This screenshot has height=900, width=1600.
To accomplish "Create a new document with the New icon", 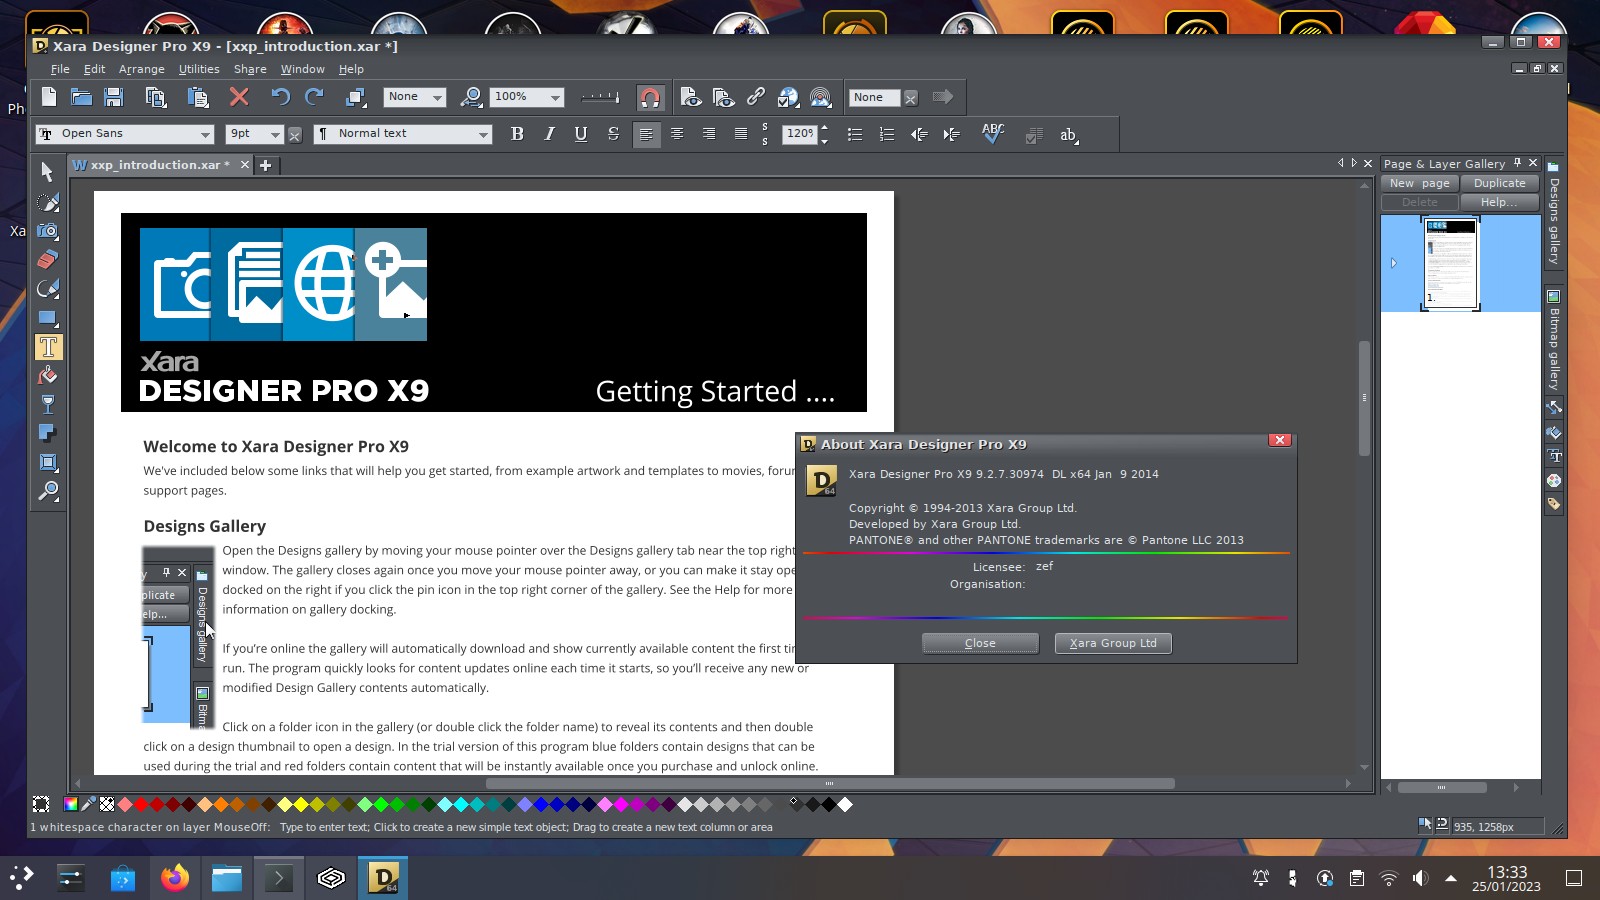I will (49, 97).
